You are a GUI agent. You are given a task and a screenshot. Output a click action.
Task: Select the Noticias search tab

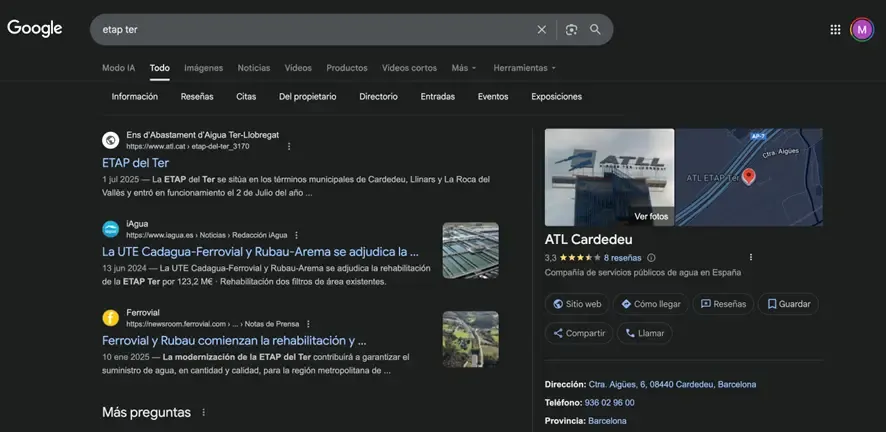(253, 68)
